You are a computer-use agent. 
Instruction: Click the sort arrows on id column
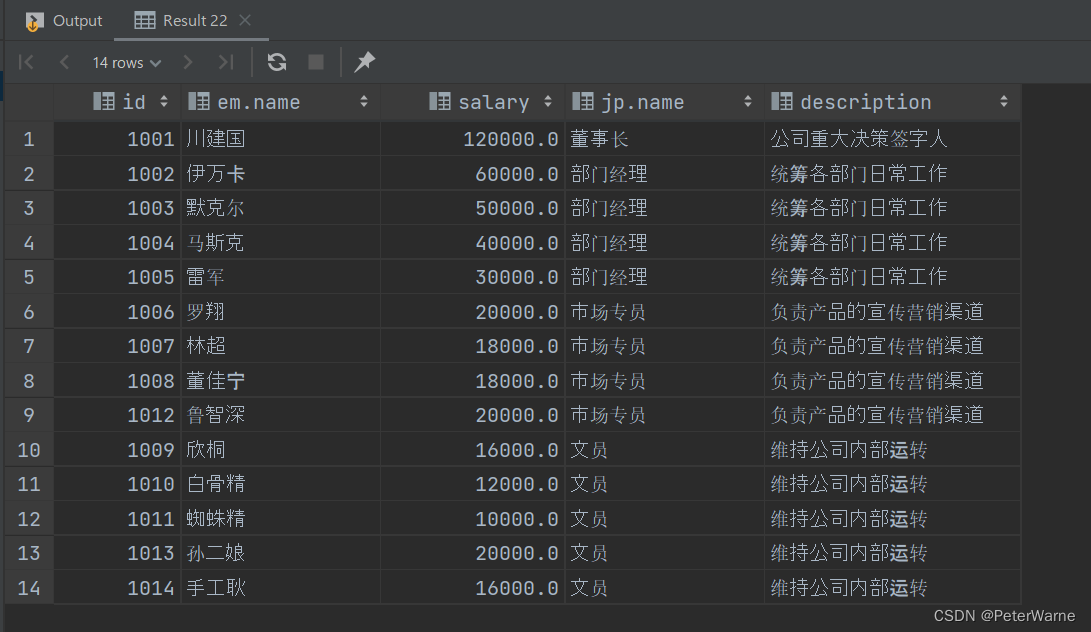[x=164, y=102]
